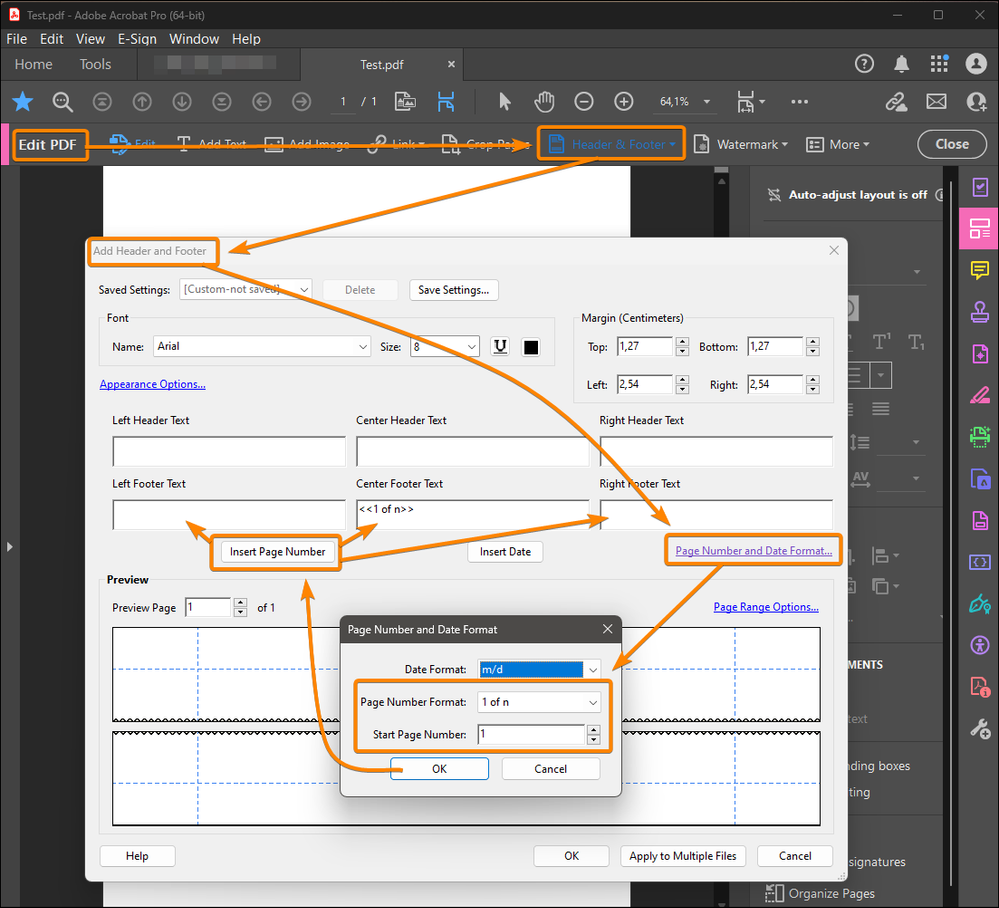Increase the Top margin with up stepper
Viewport: 999px width, 908px height.
pos(683,342)
